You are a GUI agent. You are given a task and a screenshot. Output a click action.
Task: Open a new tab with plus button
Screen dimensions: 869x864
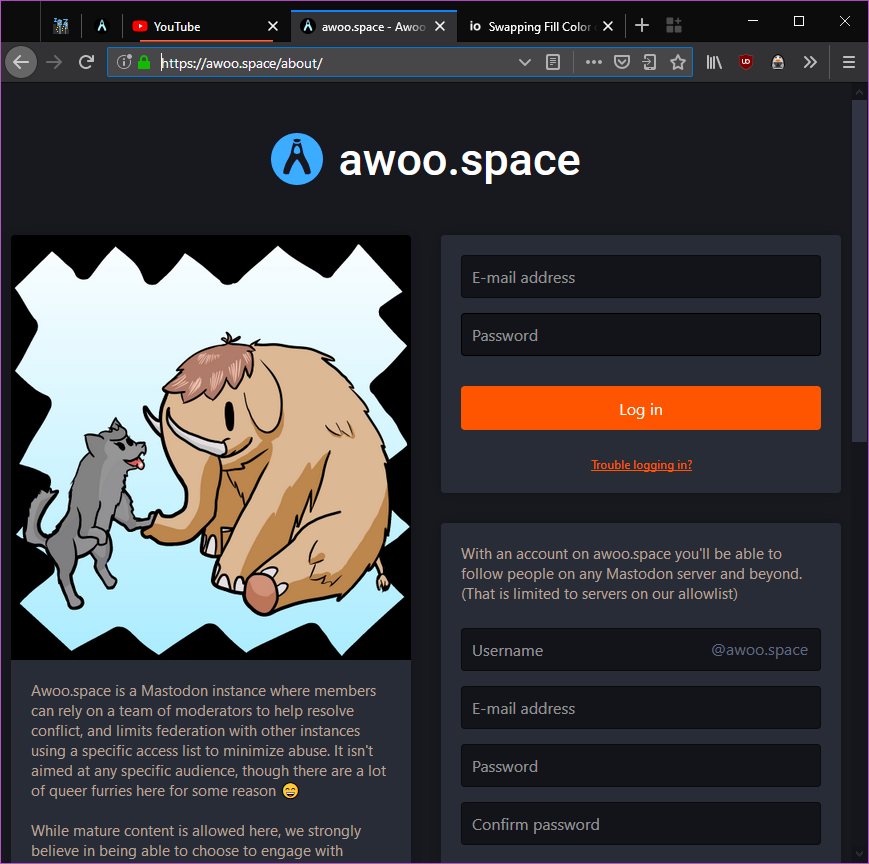[642, 26]
